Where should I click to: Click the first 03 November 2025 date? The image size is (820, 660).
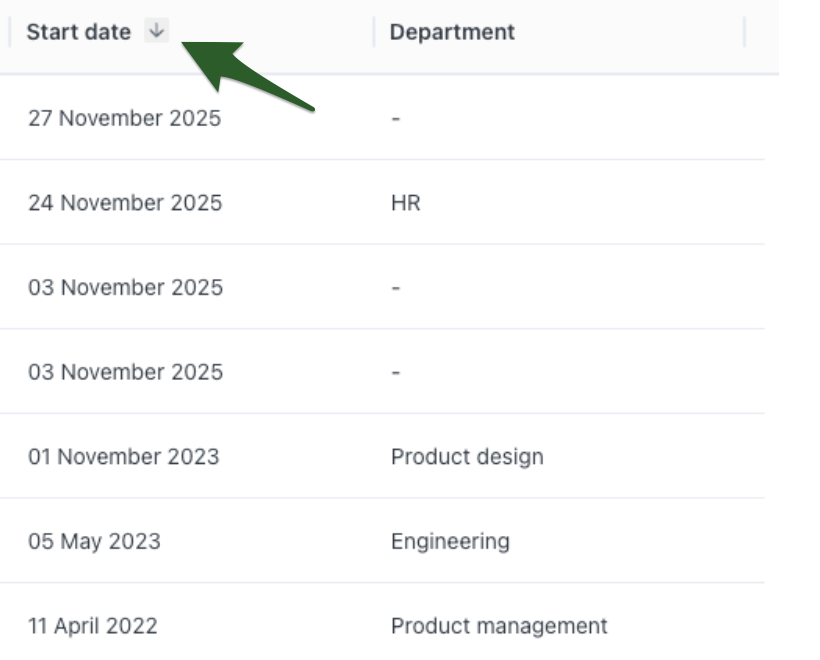[125, 288]
